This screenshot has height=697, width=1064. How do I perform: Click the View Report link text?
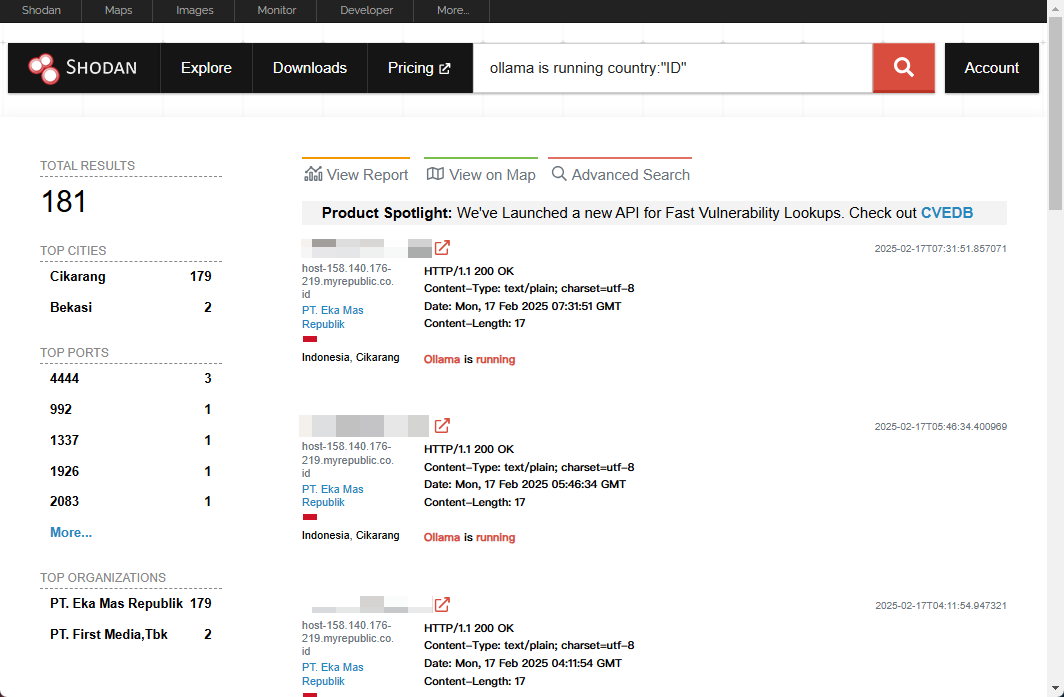coord(367,175)
